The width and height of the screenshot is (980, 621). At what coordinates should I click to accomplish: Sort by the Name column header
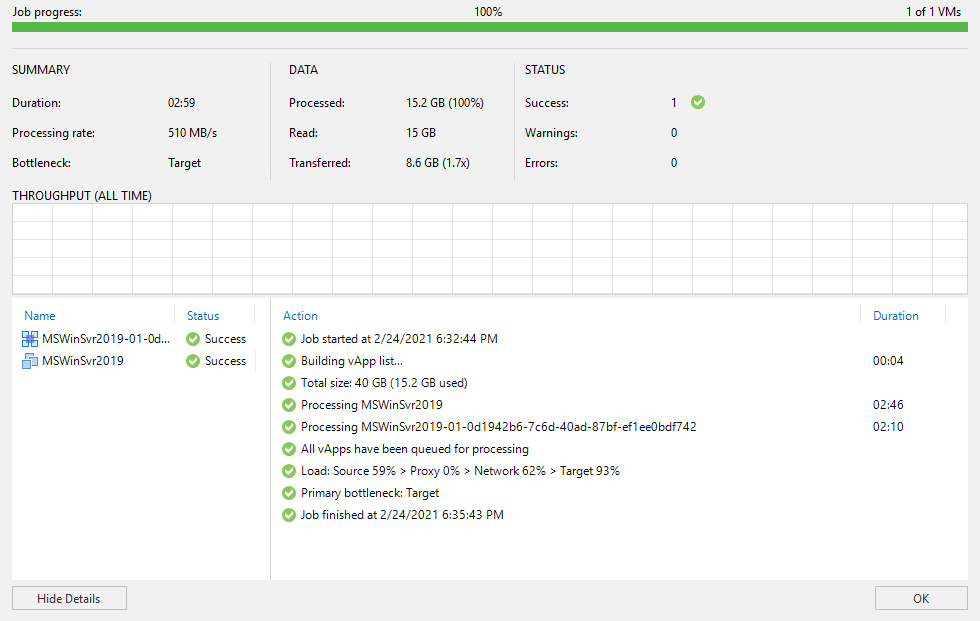point(40,315)
